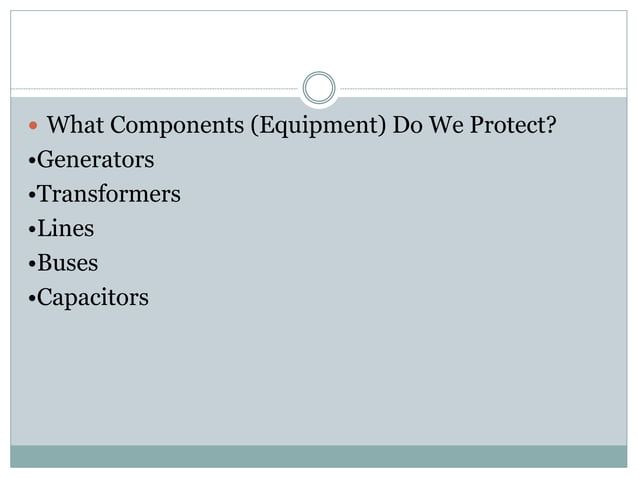Click the bullet dot before Capacitors
The width and height of the screenshot is (638, 478).
coord(32,299)
